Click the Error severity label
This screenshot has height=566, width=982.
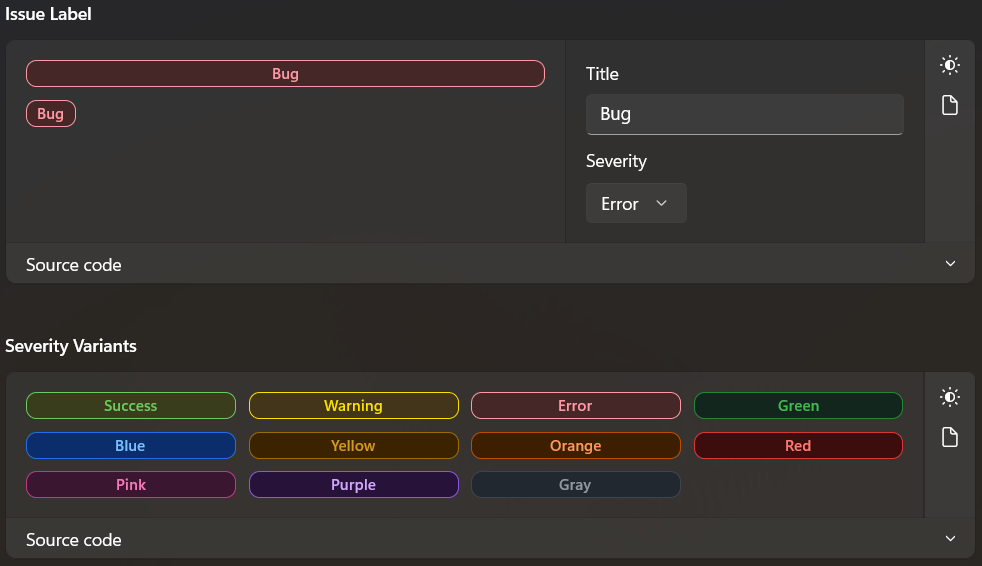point(576,406)
